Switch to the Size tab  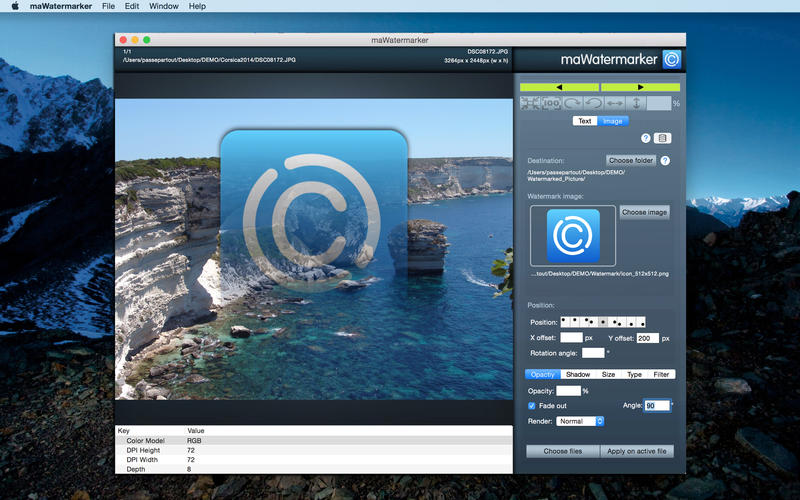tap(608, 374)
